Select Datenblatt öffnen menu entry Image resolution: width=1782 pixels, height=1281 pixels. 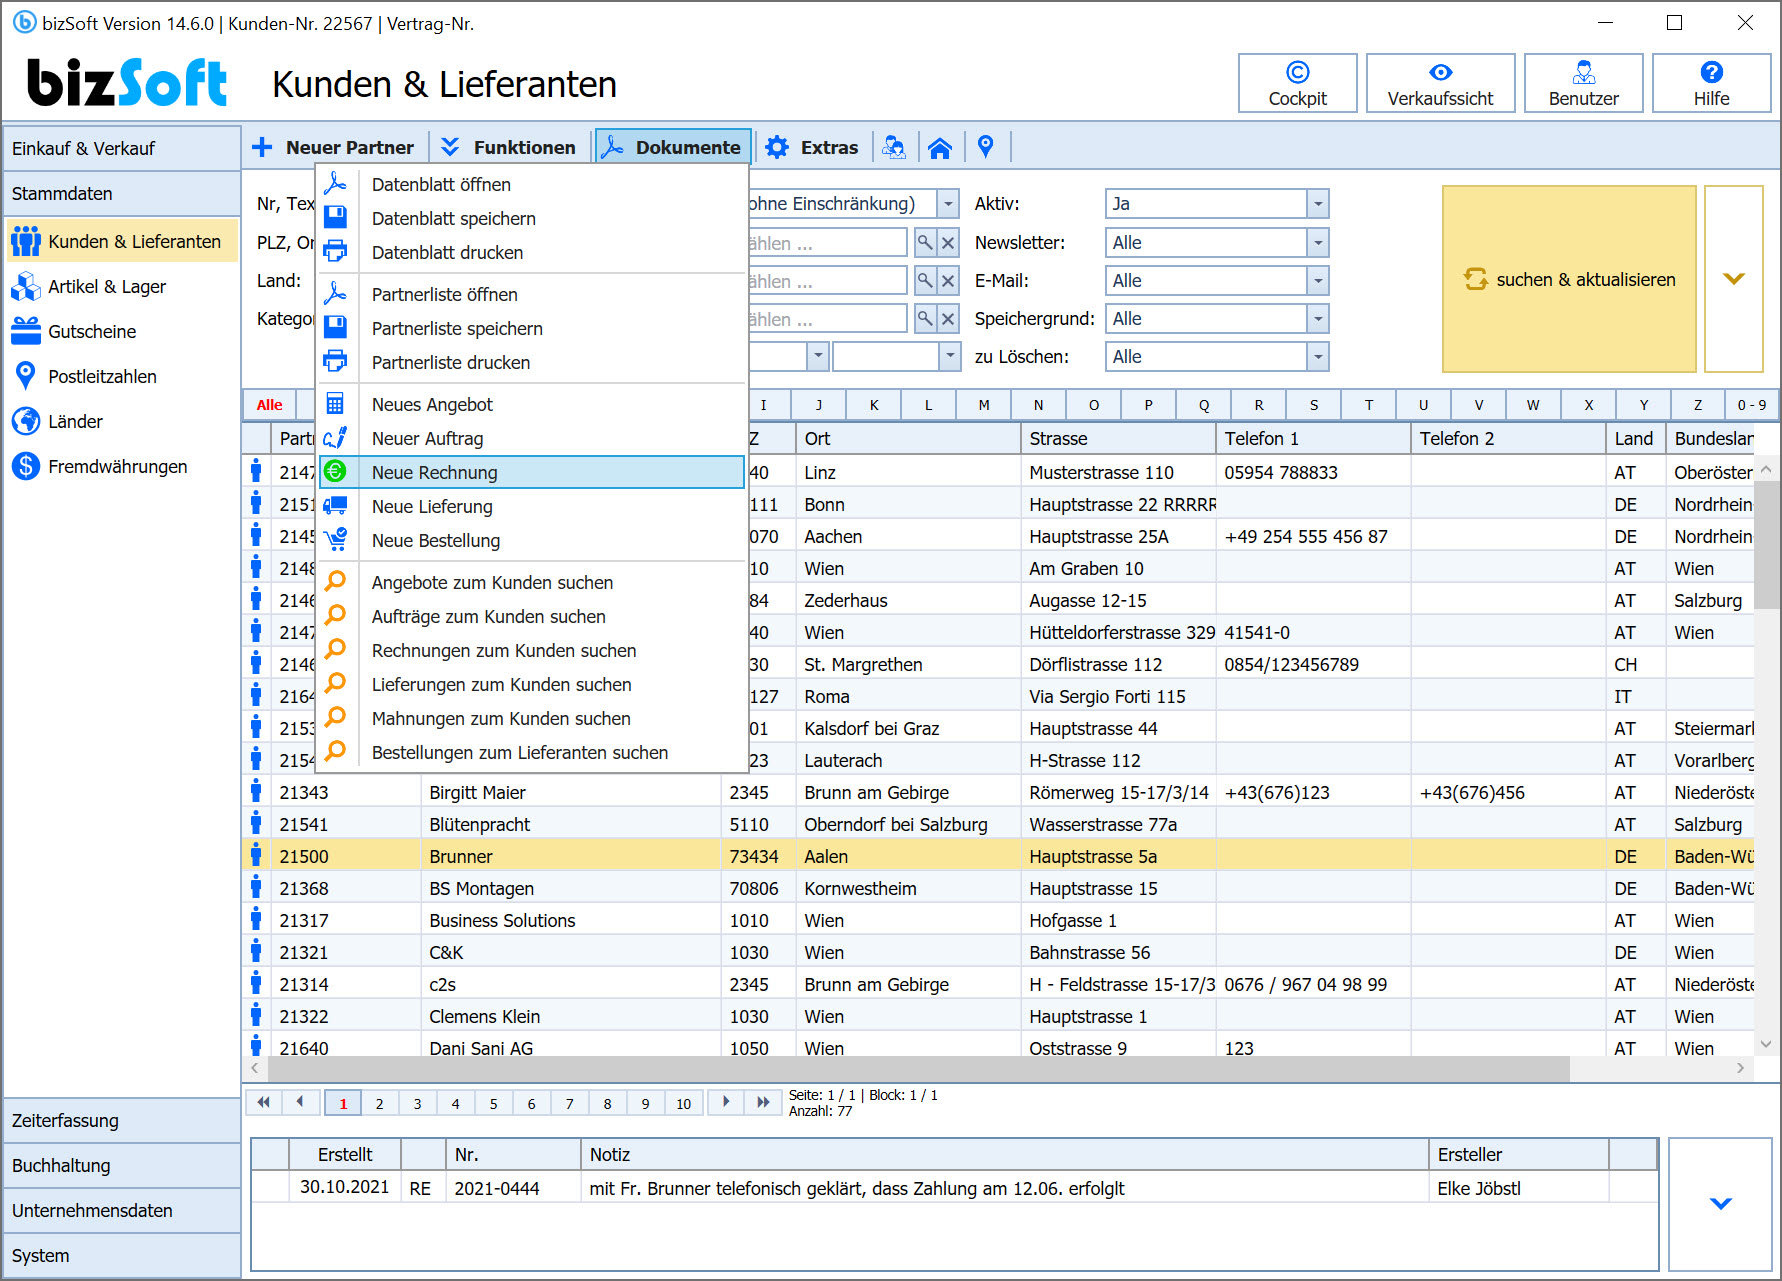pos(532,184)
